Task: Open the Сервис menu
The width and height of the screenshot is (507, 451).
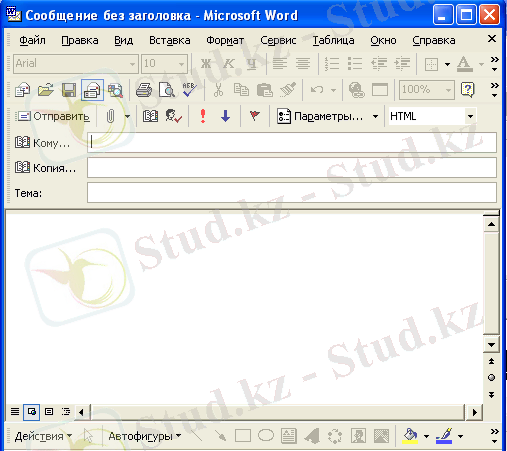Action: 278,40
